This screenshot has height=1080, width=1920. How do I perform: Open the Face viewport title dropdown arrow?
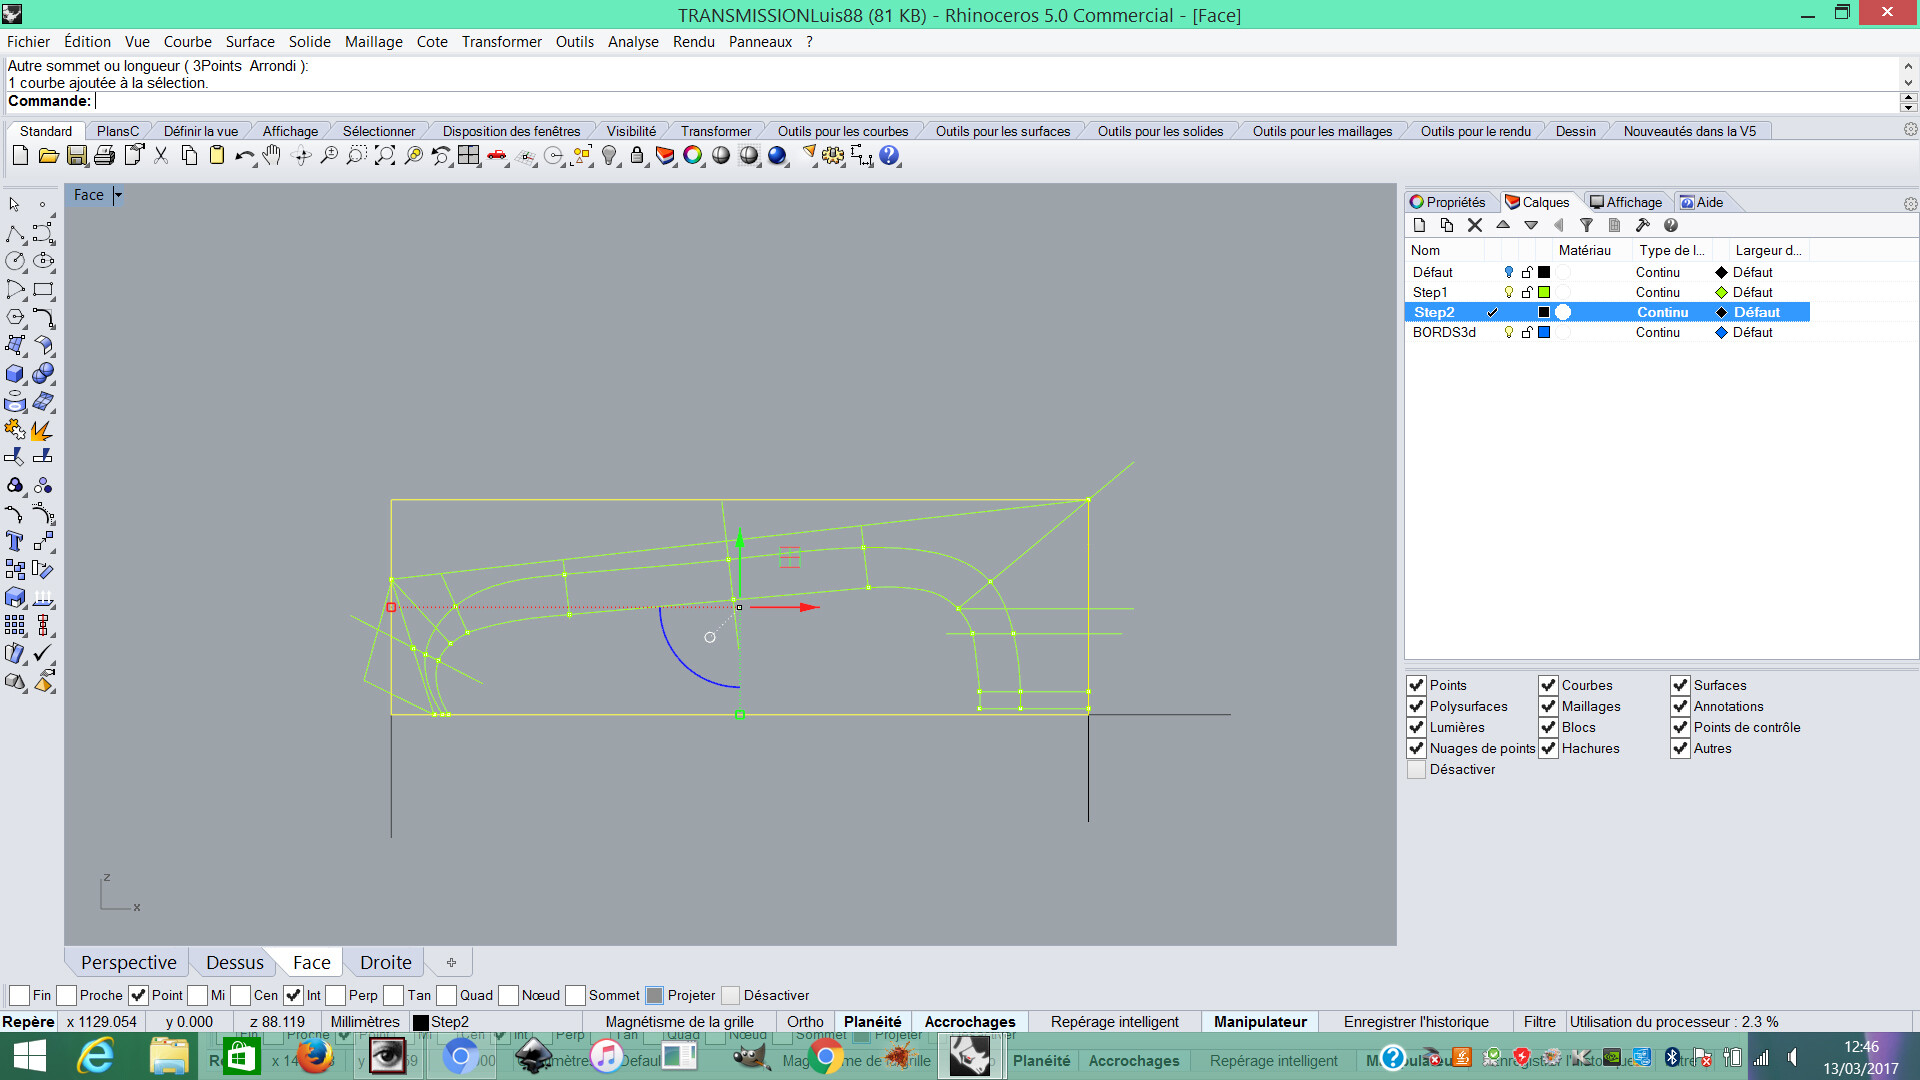[118, 196]
